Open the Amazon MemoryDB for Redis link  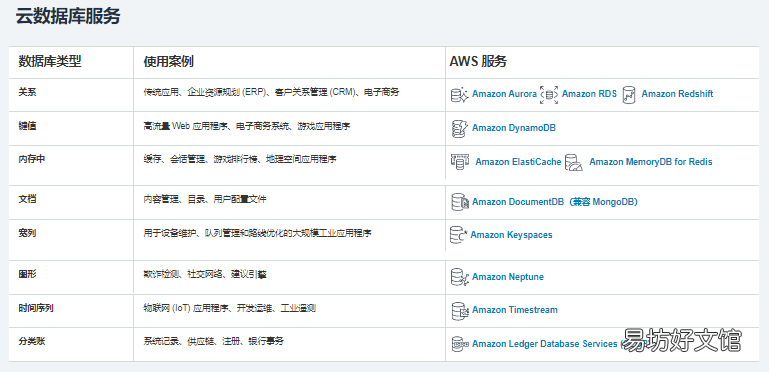(x=650, y=162)
